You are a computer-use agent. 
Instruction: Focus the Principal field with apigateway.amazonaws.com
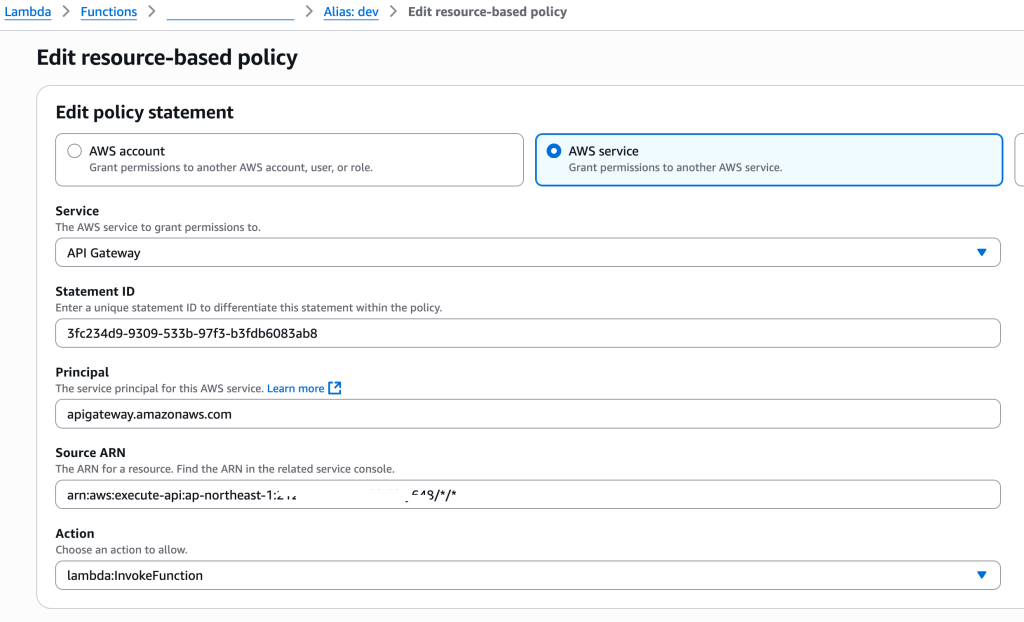pyautogui.click(x=527, y=414)
